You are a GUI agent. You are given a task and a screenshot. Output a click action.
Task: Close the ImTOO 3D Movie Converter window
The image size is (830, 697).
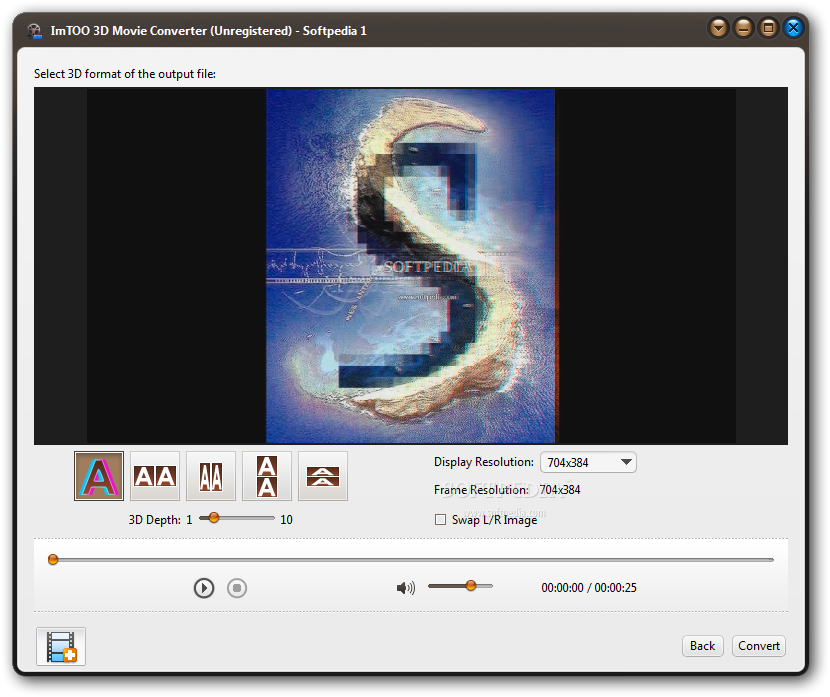coord(793,28)
